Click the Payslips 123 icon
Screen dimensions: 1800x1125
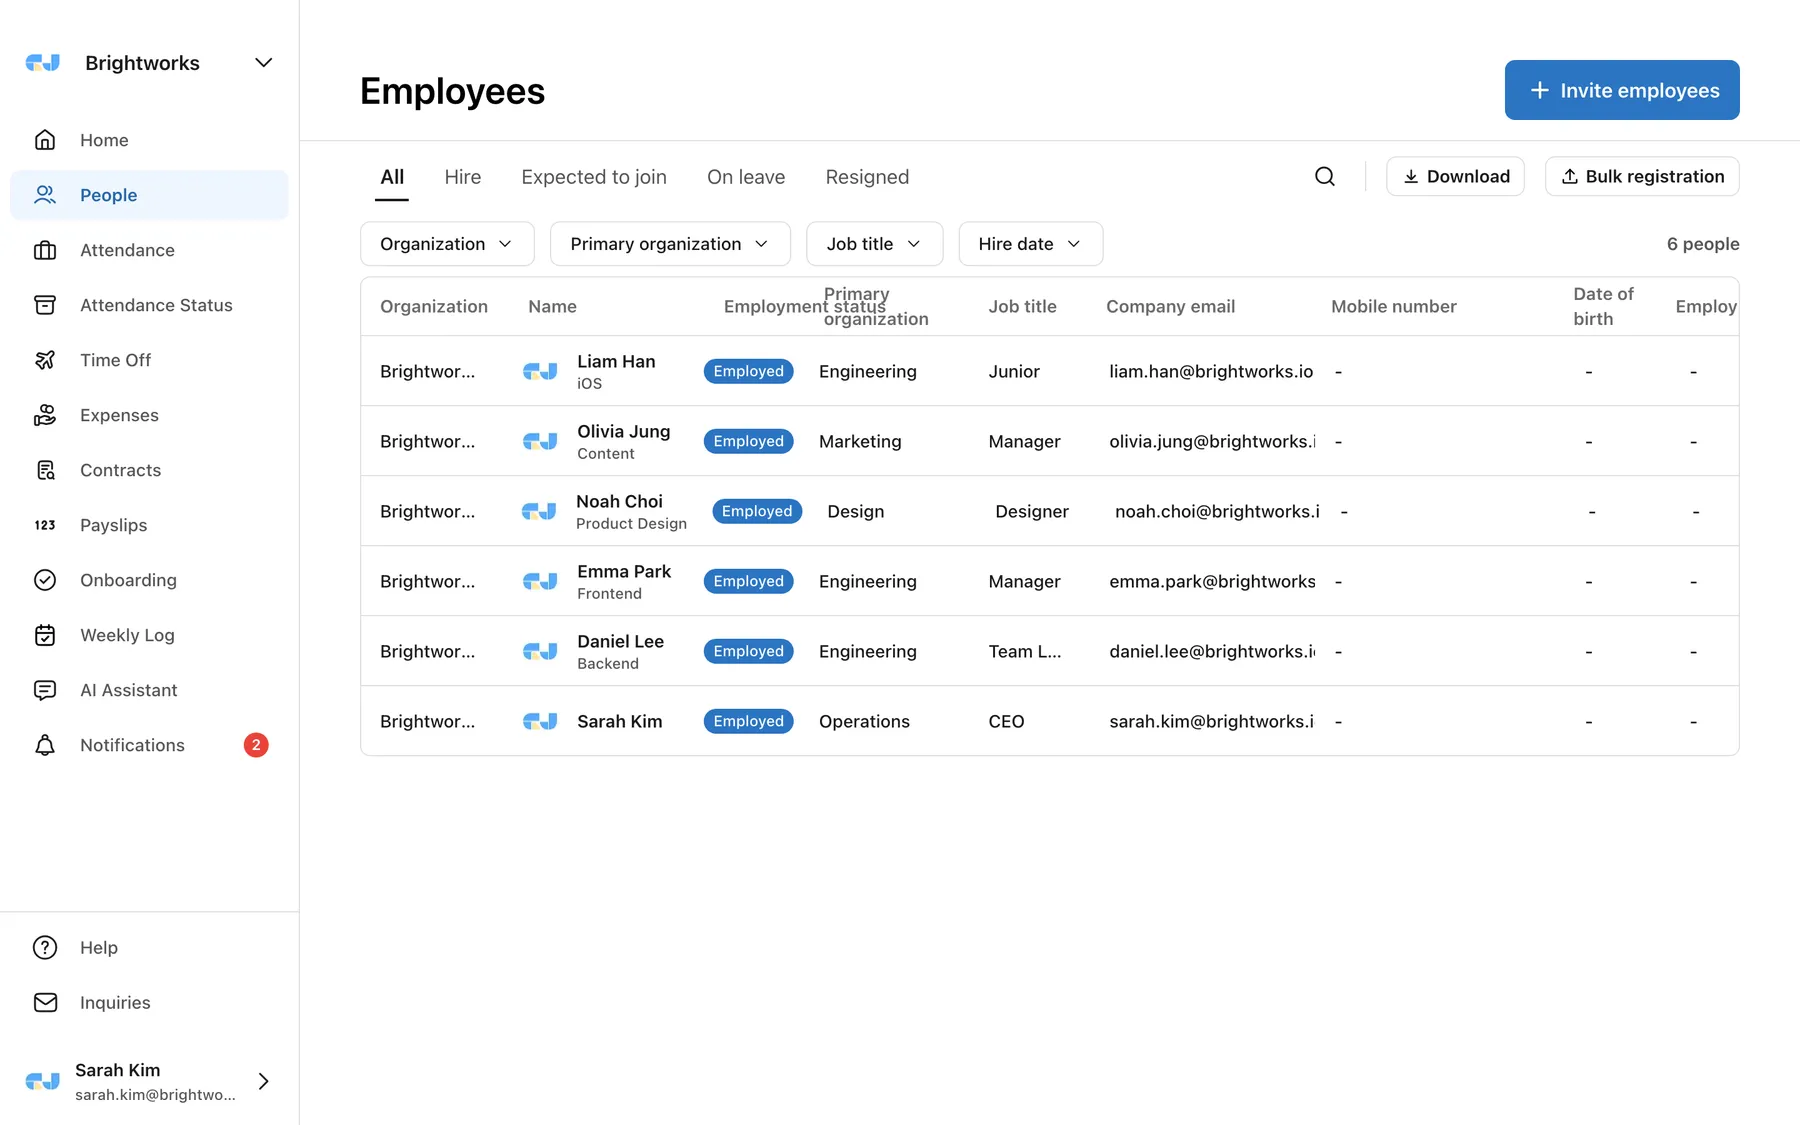[x=45, y=525]
